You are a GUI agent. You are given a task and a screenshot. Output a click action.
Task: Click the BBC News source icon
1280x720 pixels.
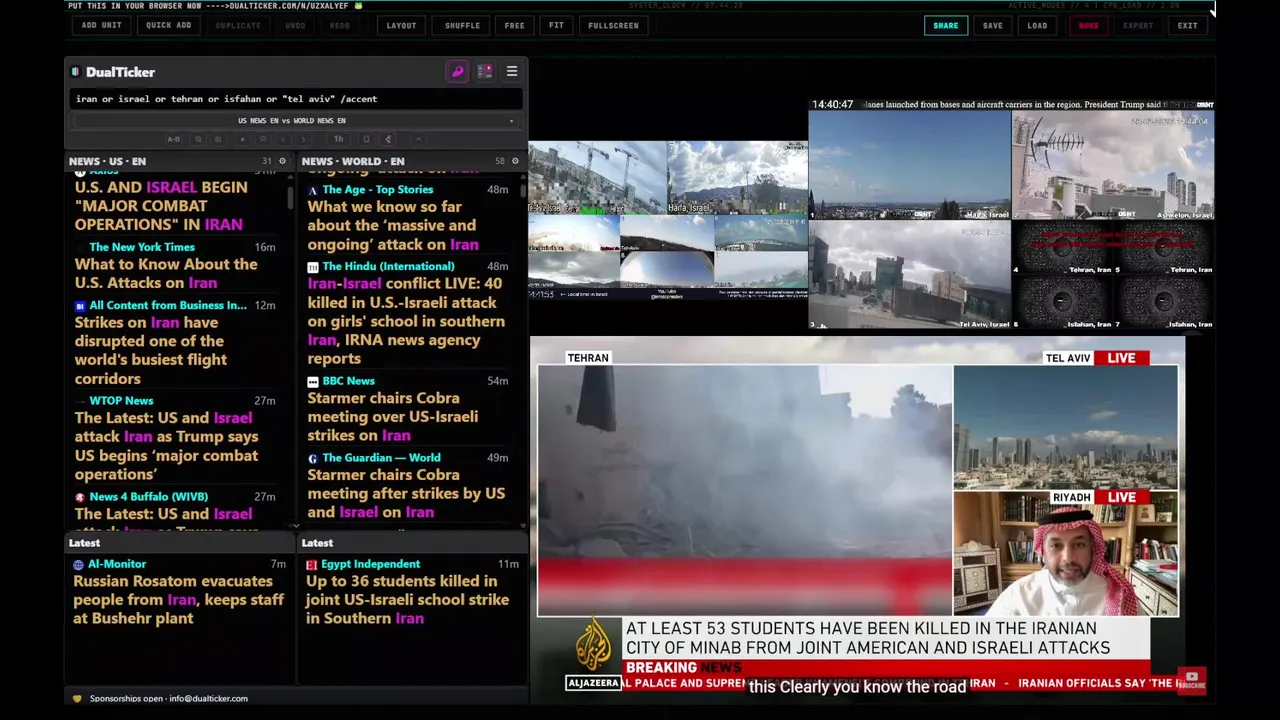point(313,381)
